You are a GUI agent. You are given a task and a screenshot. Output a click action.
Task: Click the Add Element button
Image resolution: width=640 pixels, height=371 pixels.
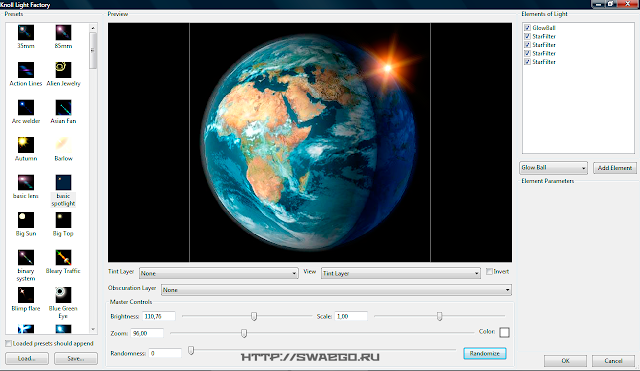pyautogui.click(x=615, y=168)
